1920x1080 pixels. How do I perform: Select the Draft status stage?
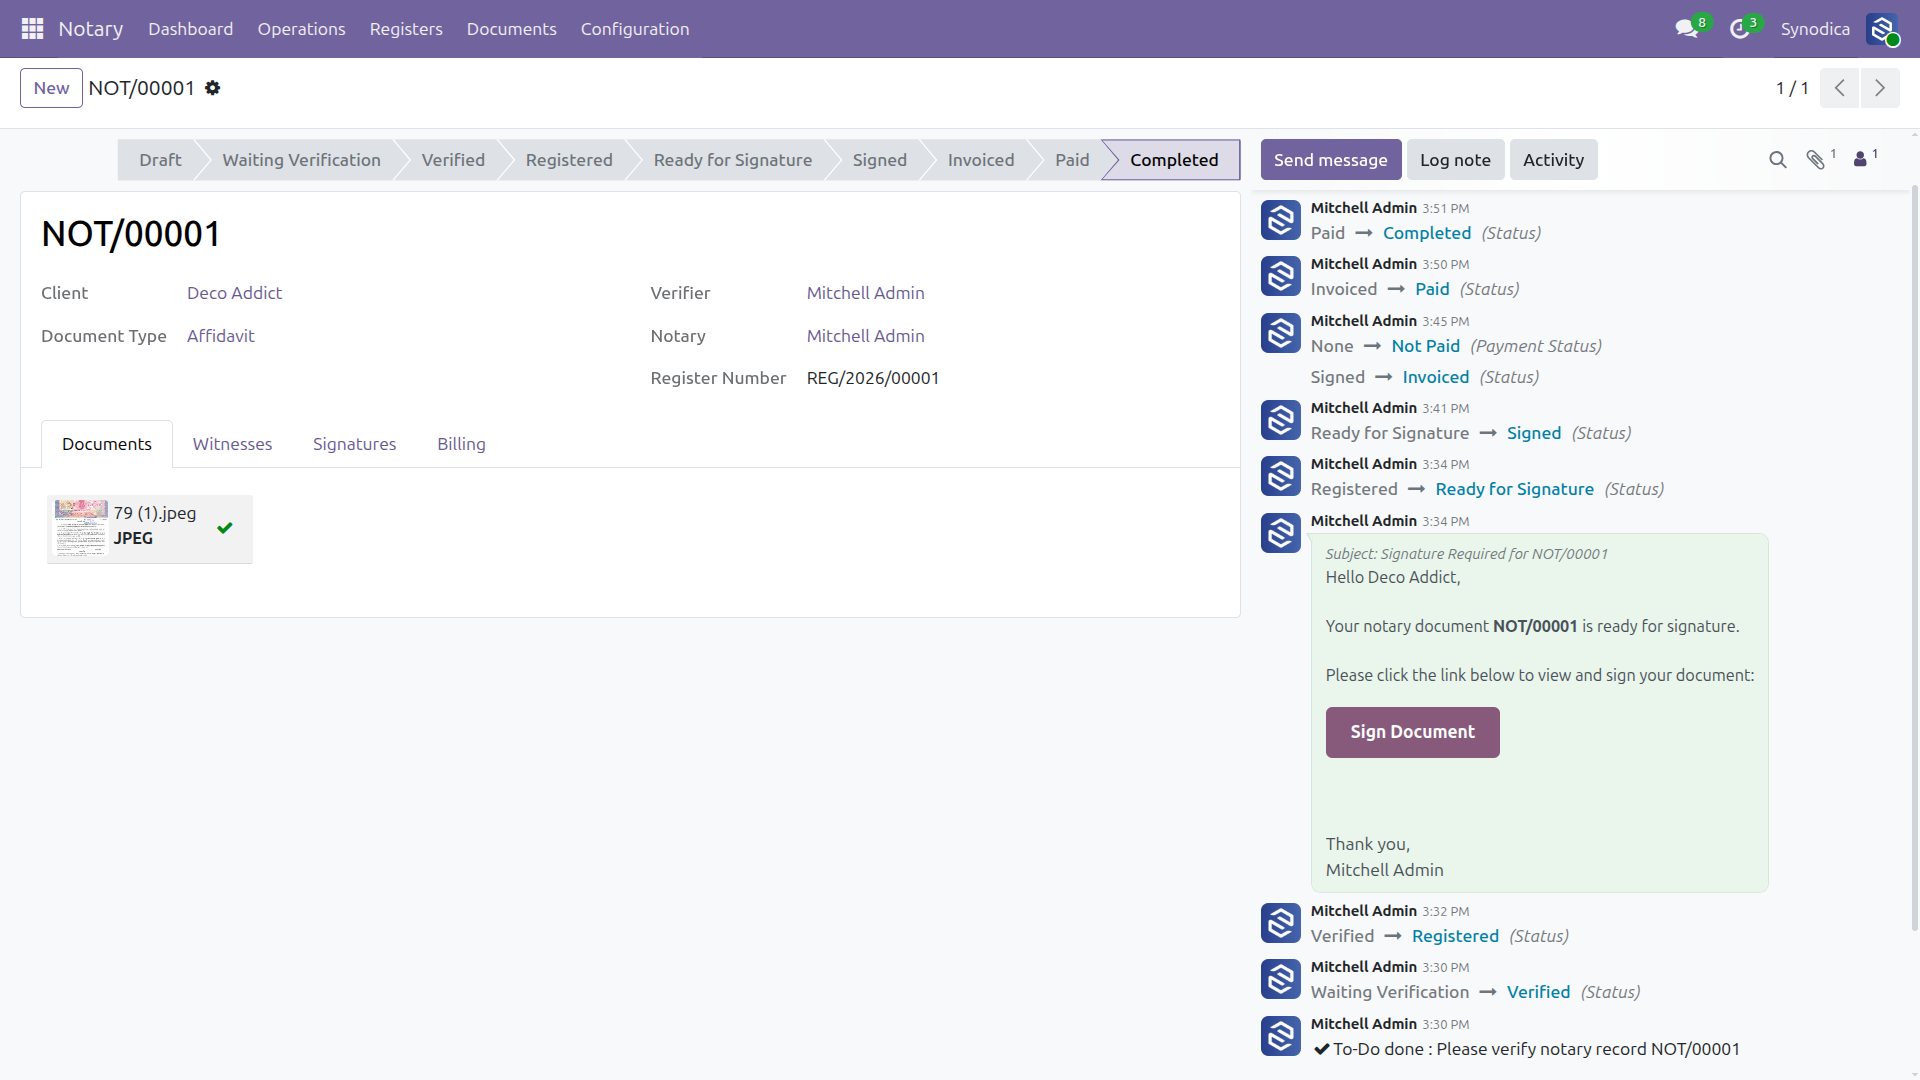[x=160, y=160]
